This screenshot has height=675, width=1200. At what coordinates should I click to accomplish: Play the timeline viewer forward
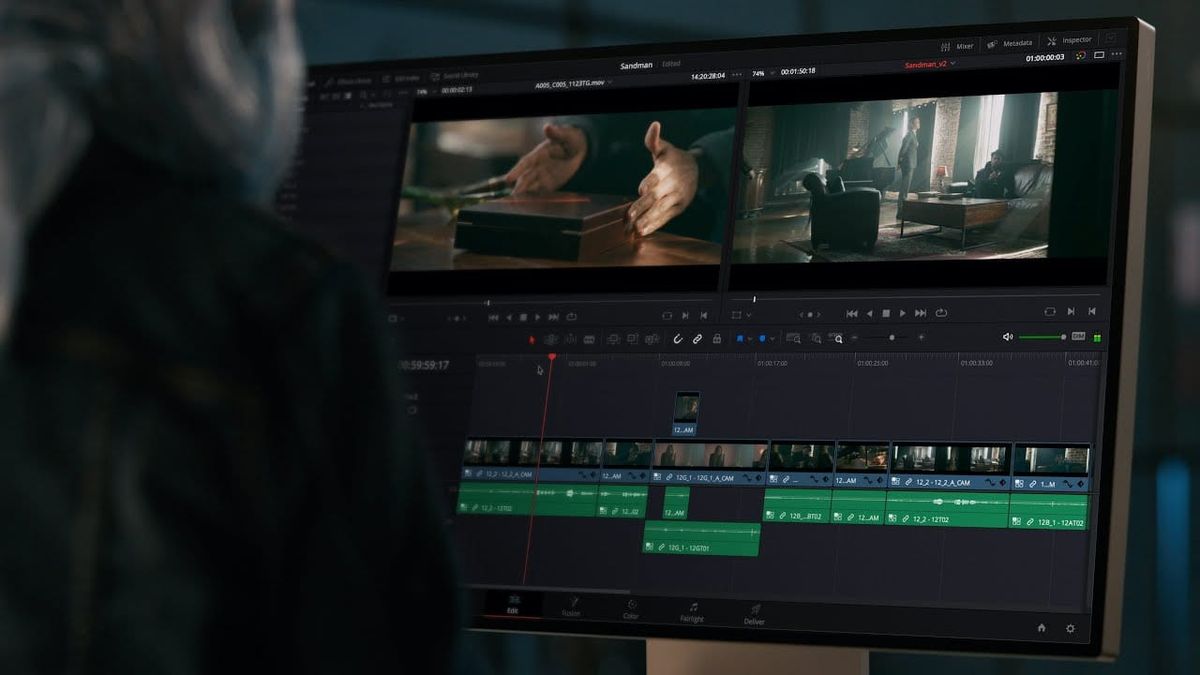coord(903,313)
